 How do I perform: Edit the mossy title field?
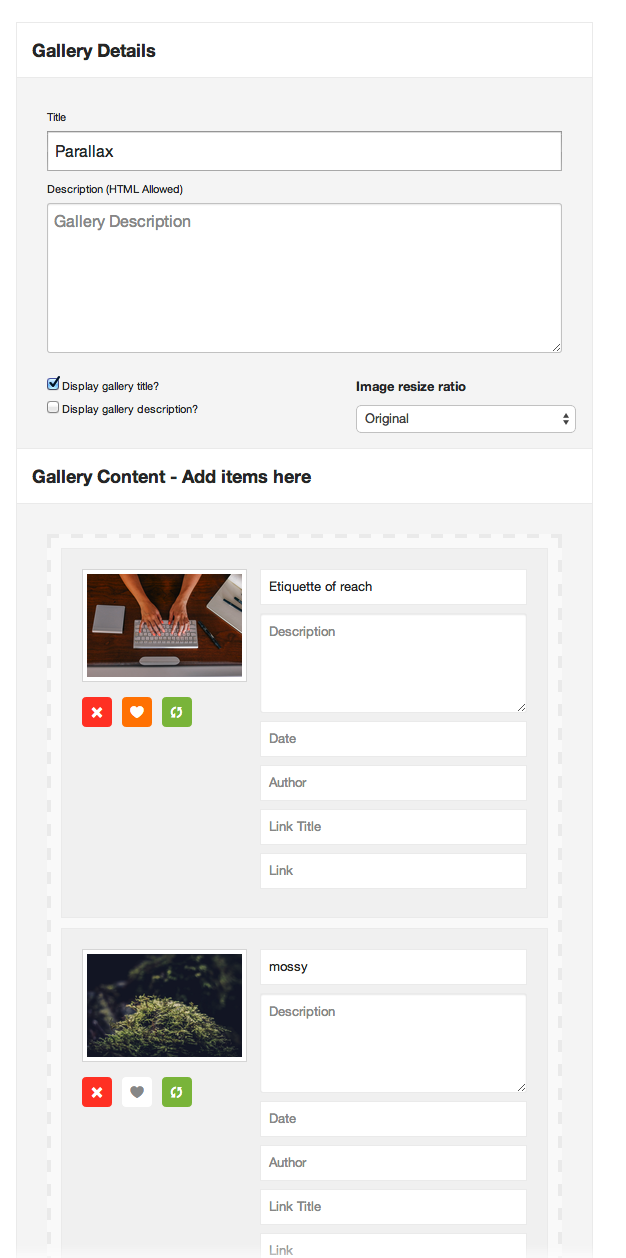click(393, 967)
